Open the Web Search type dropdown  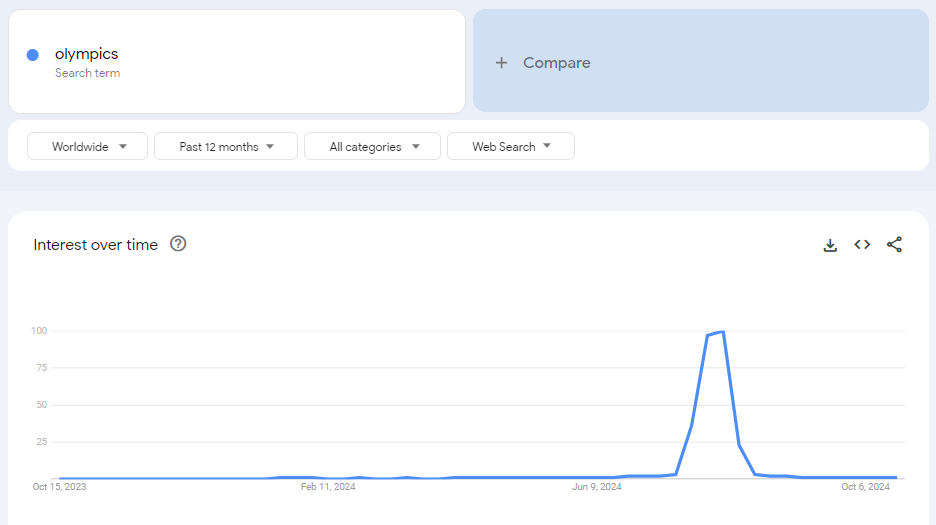click(x=510, y=147)
